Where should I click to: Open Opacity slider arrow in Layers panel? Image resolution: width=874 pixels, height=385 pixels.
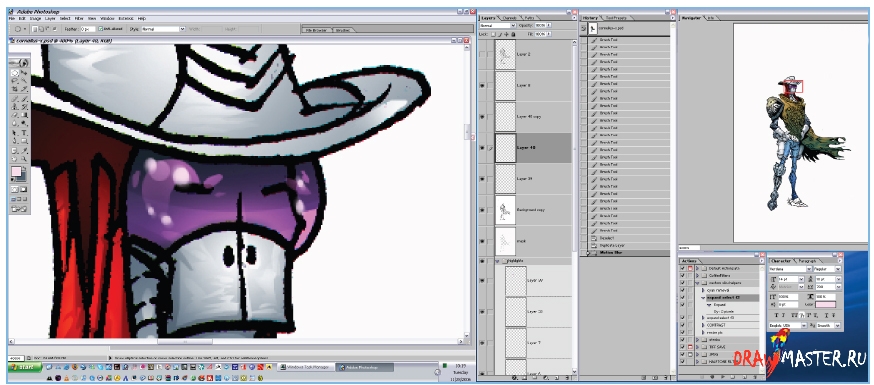549,26
